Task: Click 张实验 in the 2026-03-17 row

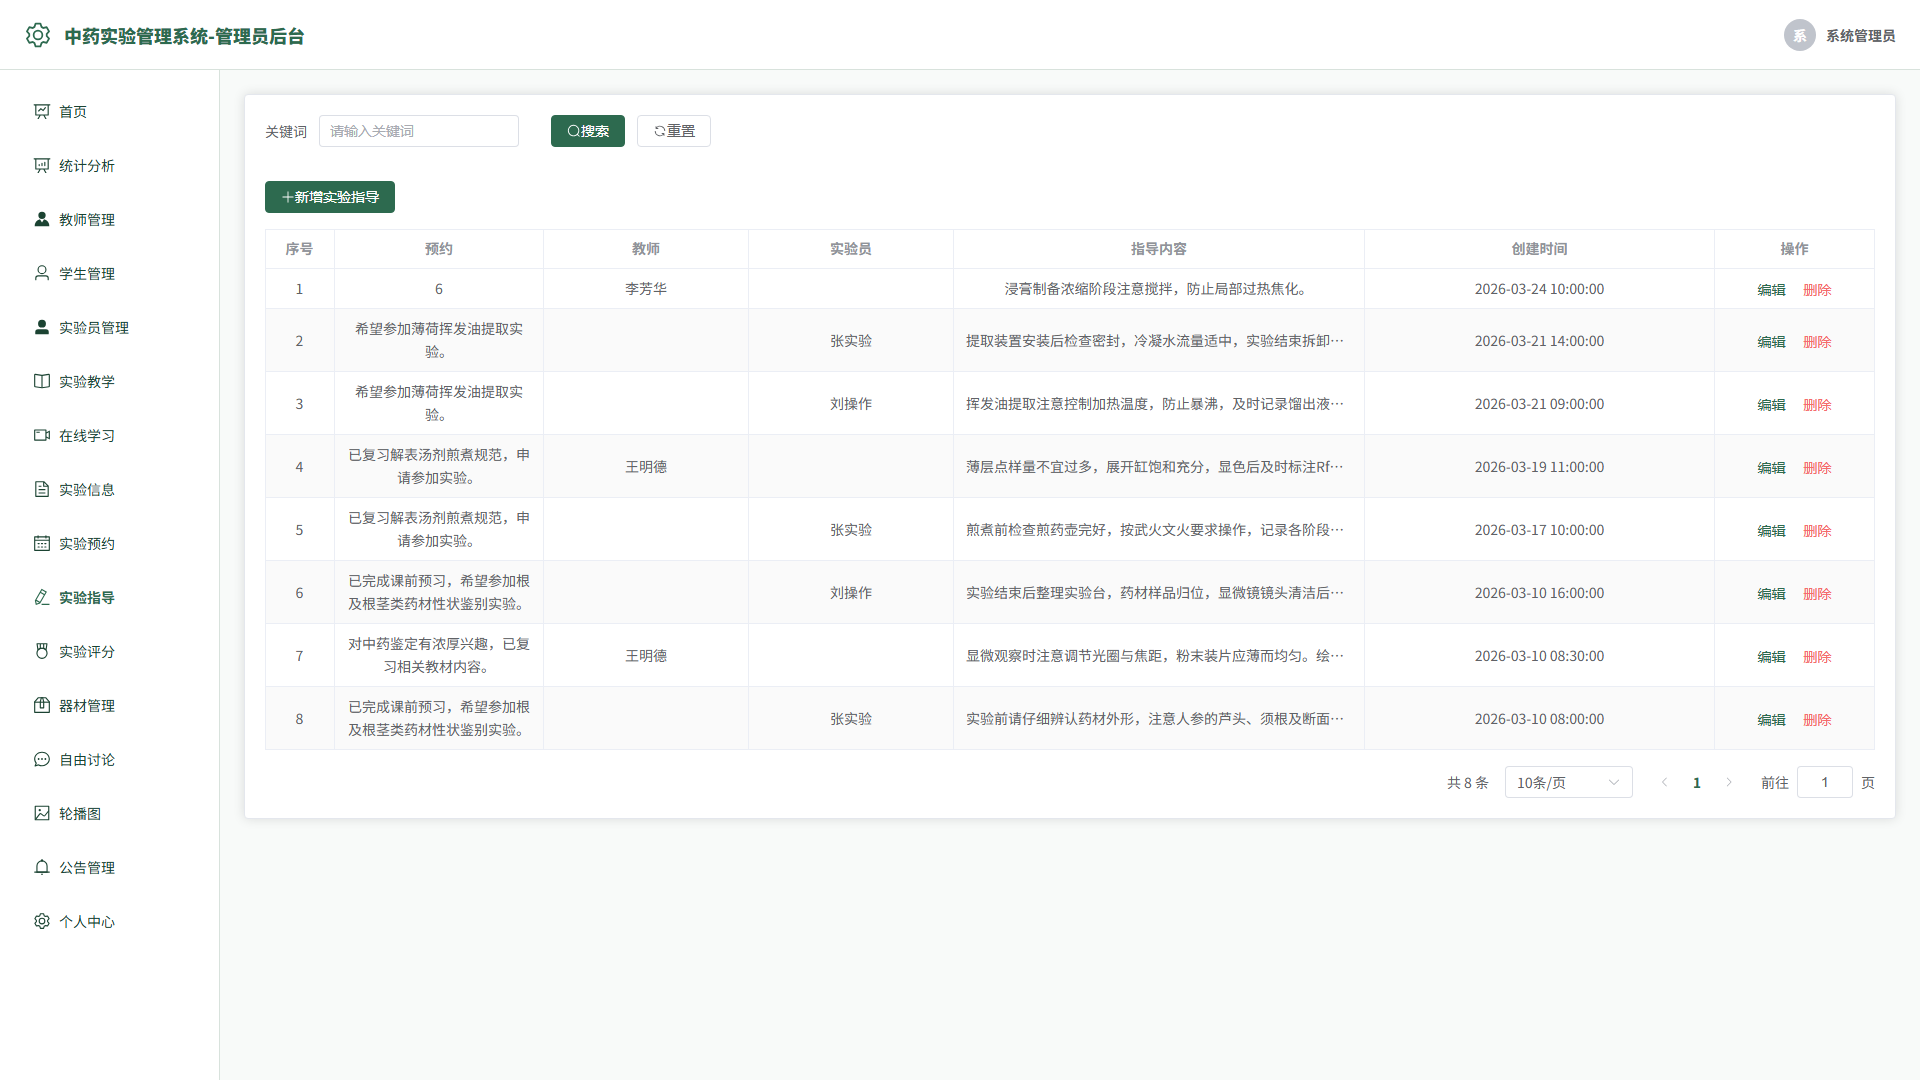Action: tap(851, 530)
